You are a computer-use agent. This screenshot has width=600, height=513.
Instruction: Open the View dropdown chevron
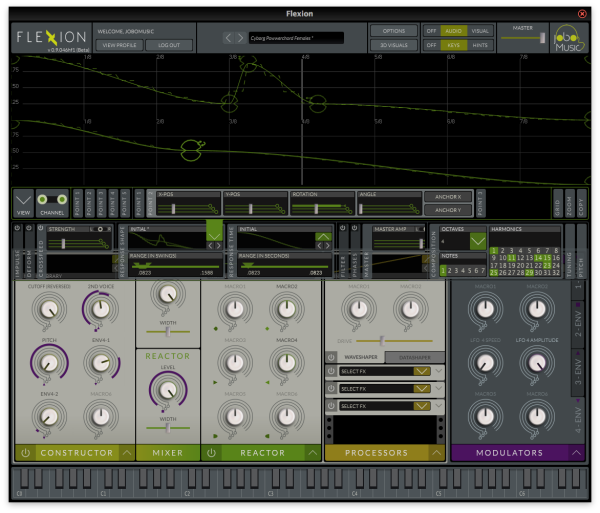point(23,200)
